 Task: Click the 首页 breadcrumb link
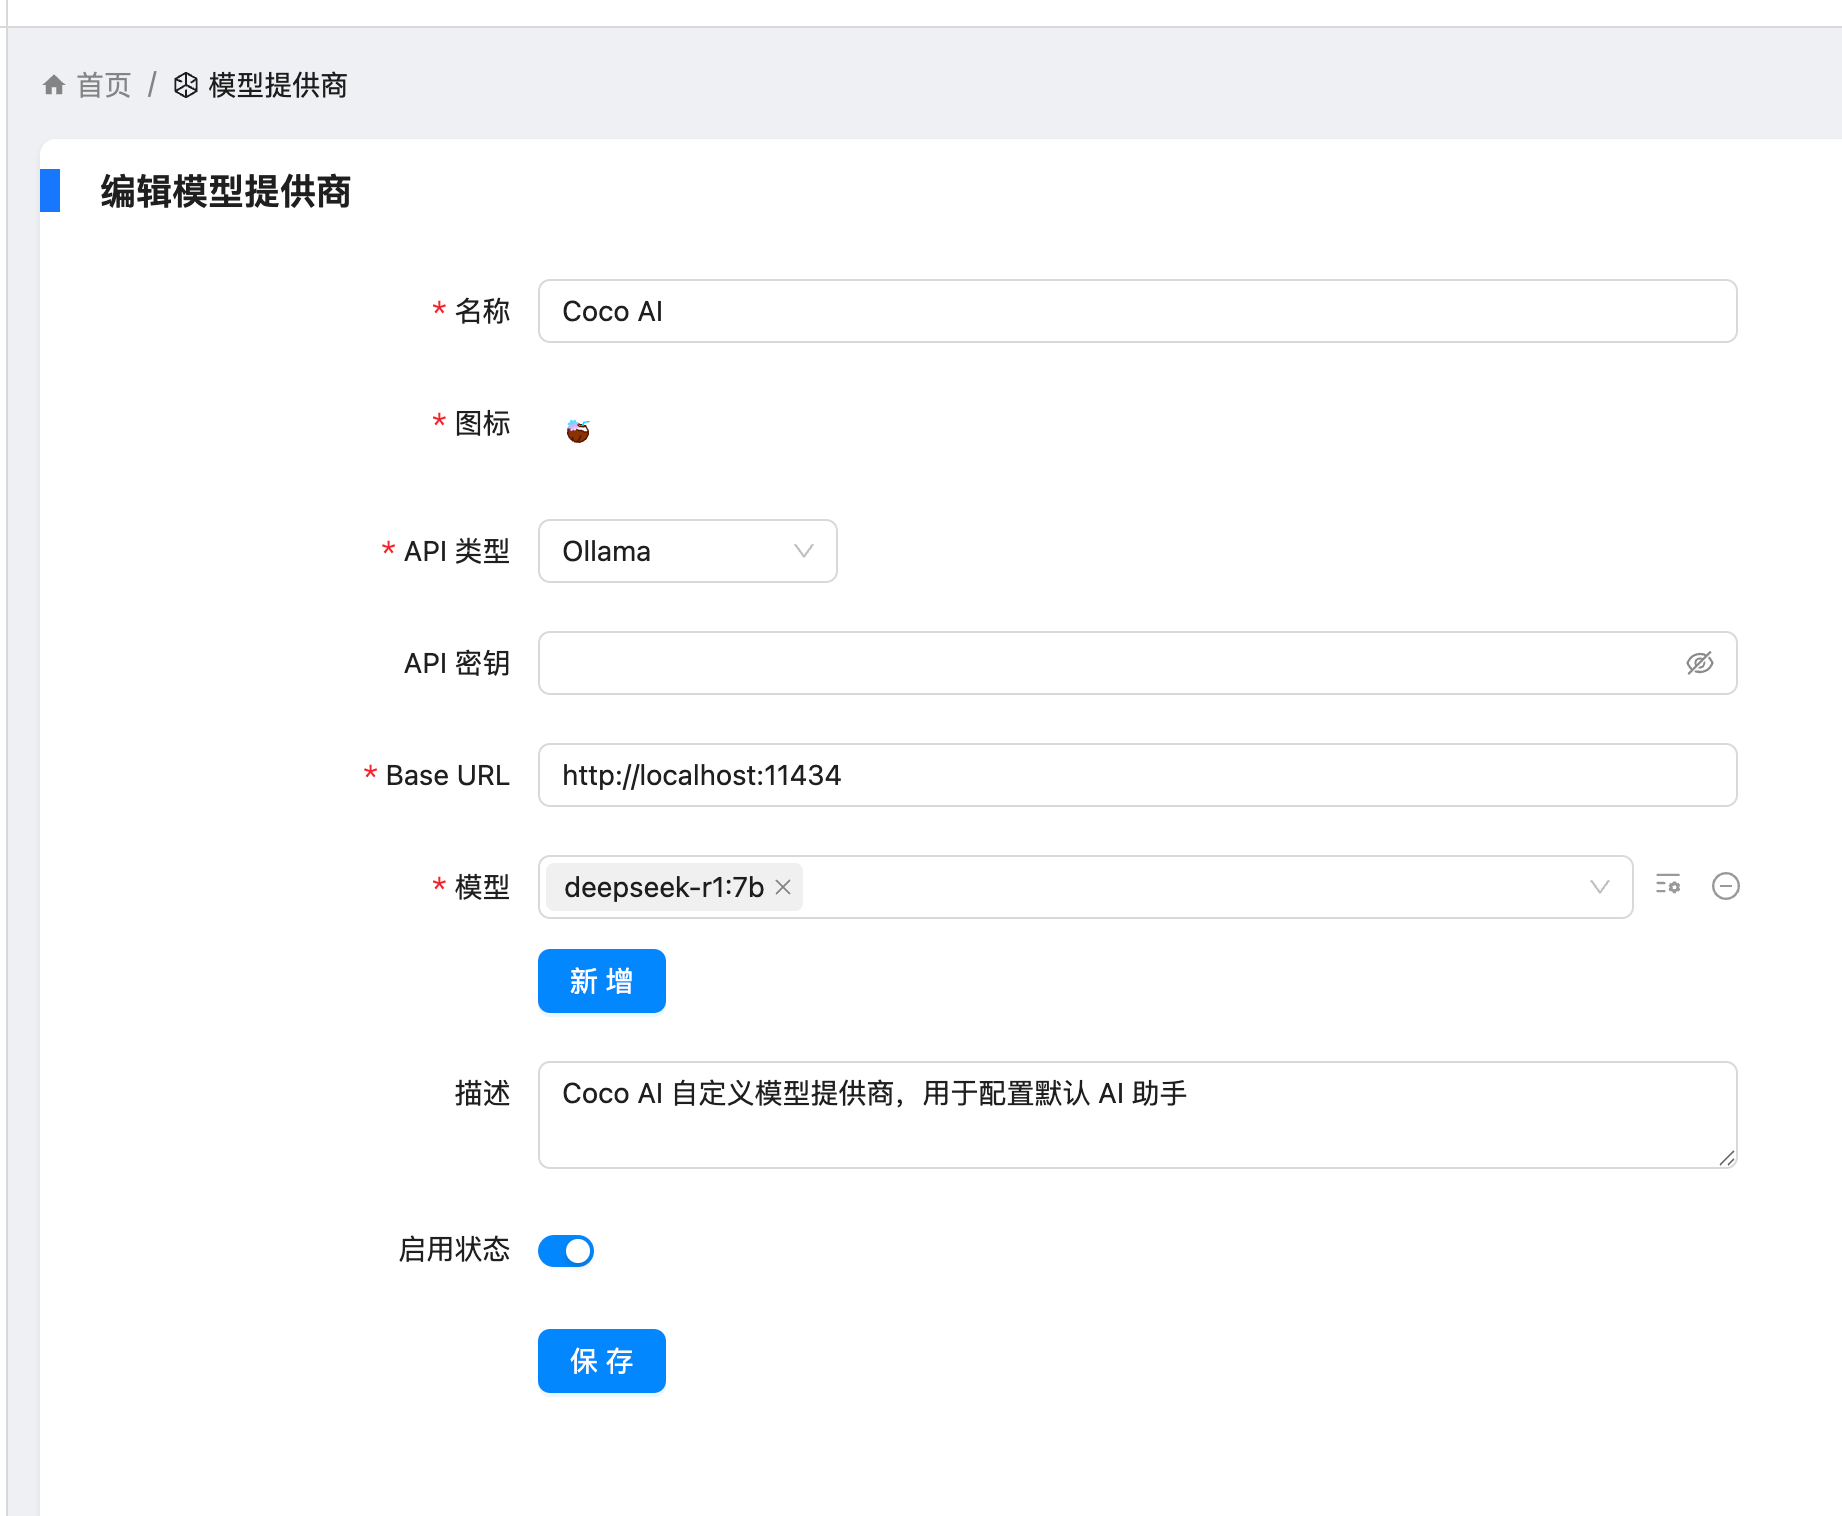104,84
